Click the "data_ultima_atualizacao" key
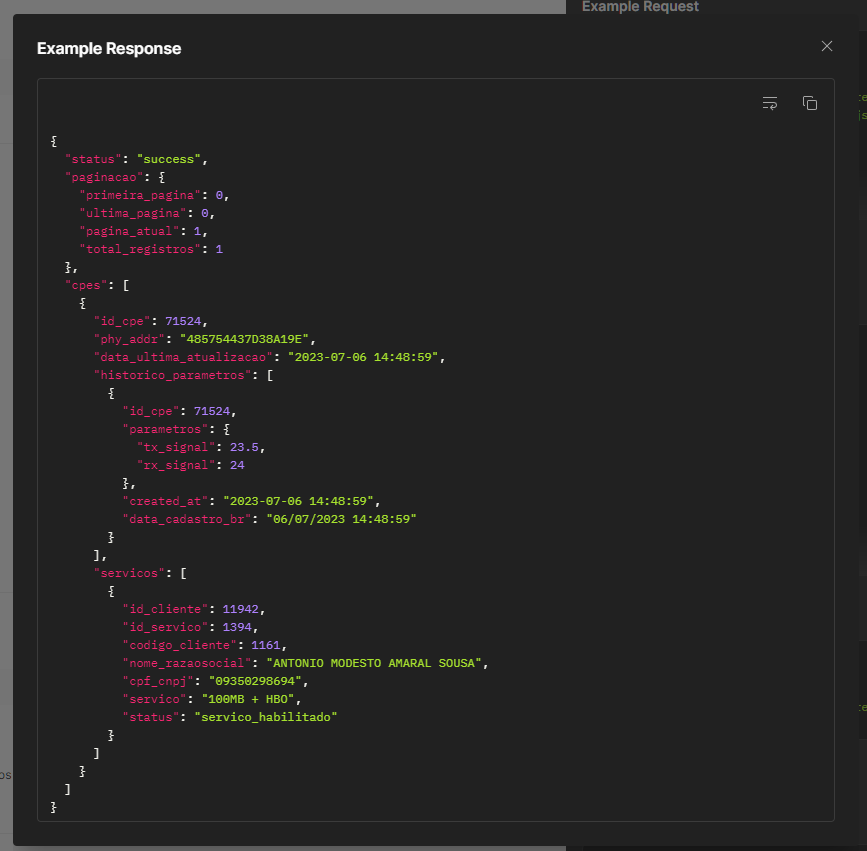The height and width of the screenshot is (851, 867). tap(183, 357)
